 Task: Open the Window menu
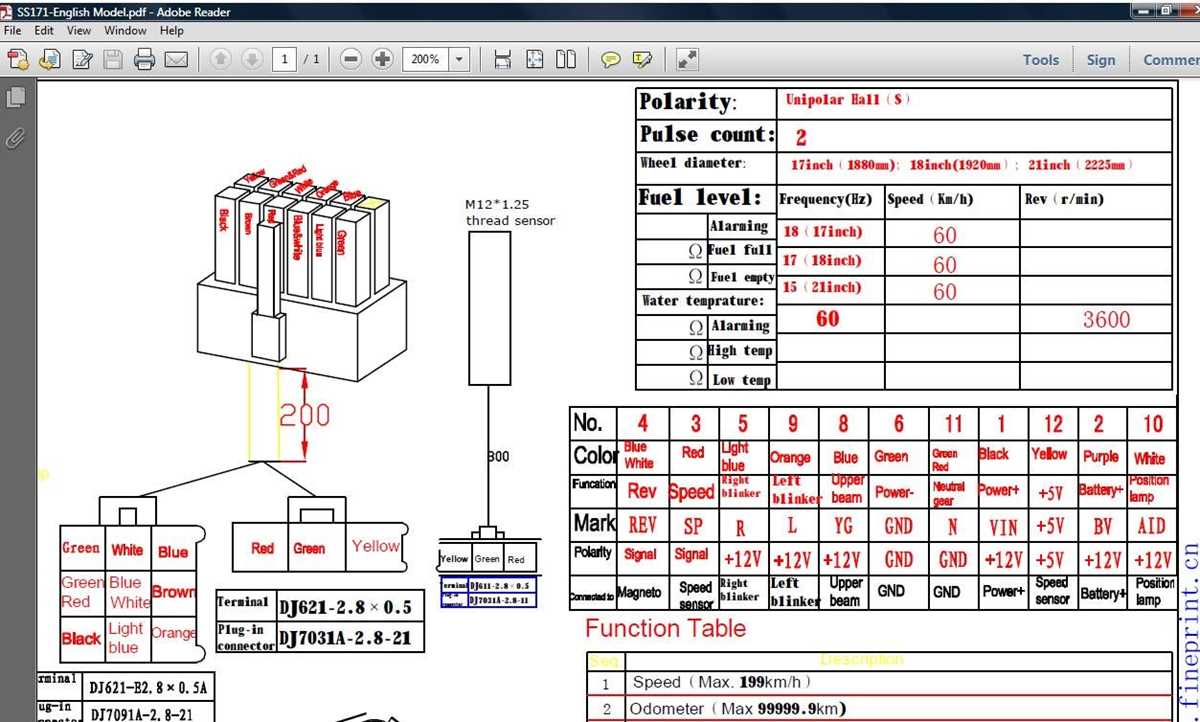(x=125, y=31)
